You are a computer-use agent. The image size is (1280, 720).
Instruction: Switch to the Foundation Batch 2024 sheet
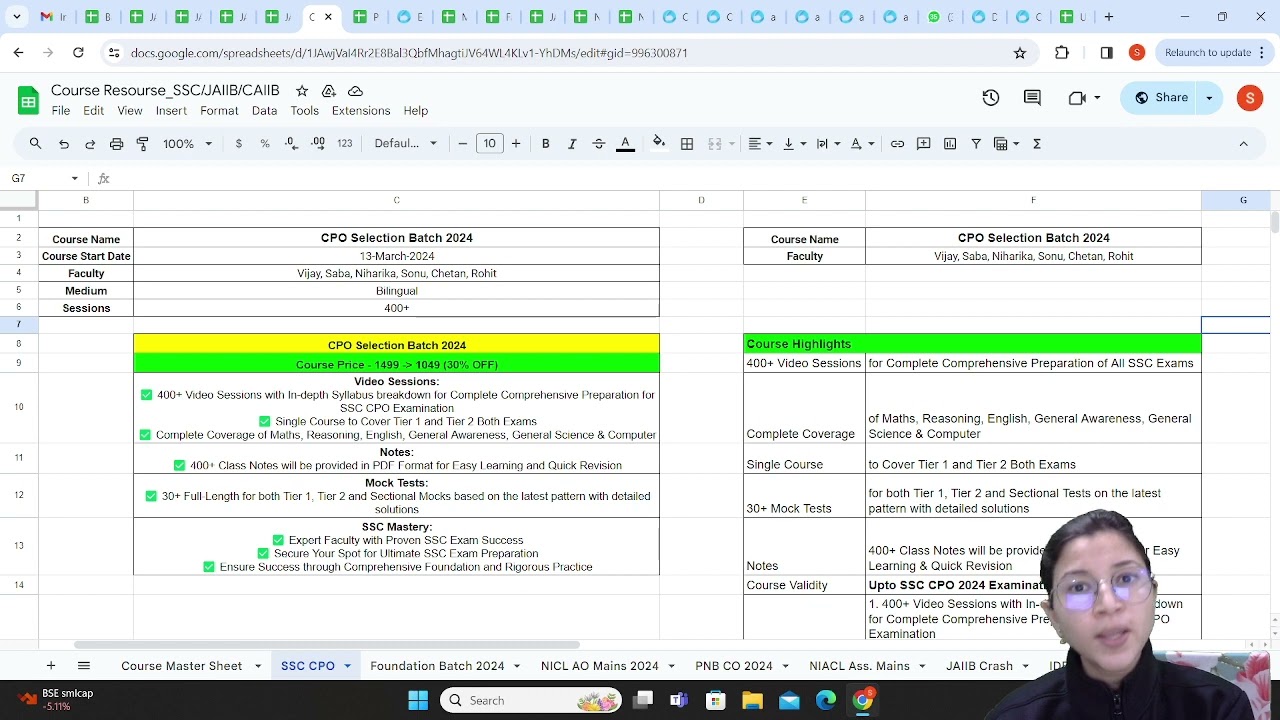436,665
